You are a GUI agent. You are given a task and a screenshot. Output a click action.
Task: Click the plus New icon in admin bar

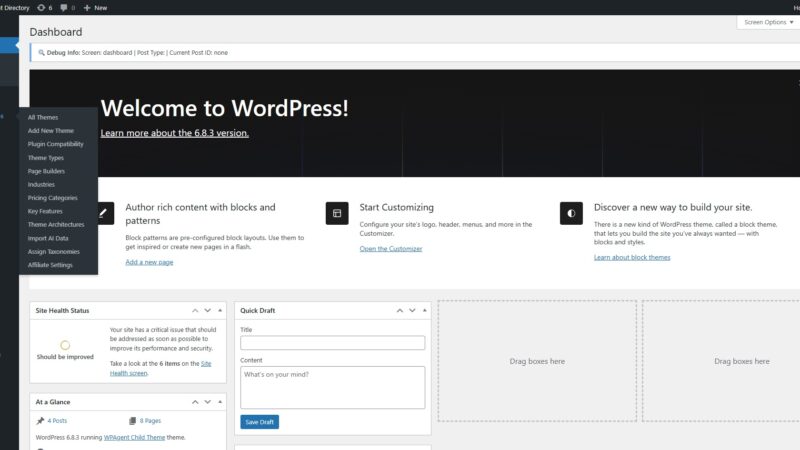tap(87, 7)
